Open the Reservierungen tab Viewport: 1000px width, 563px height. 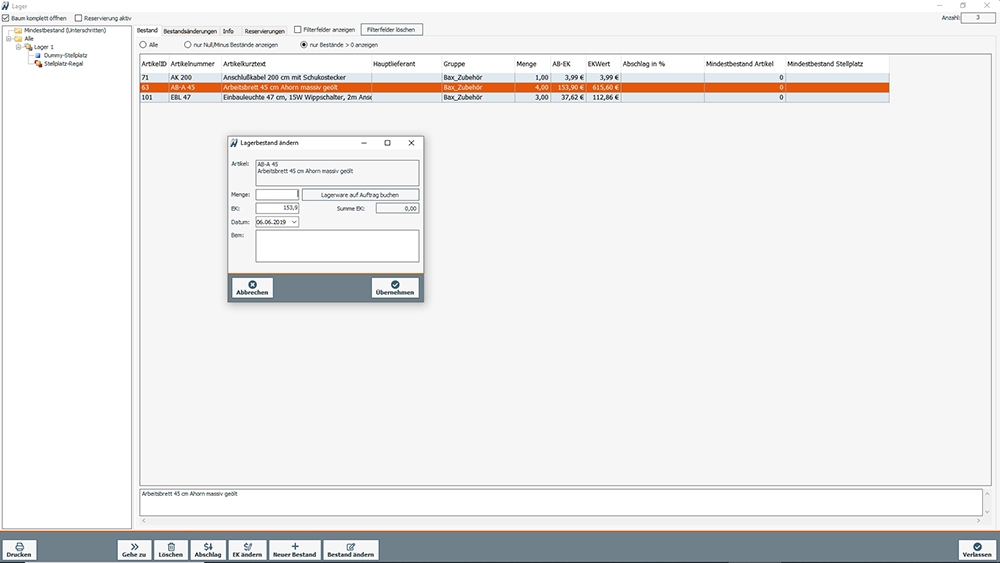263,31
